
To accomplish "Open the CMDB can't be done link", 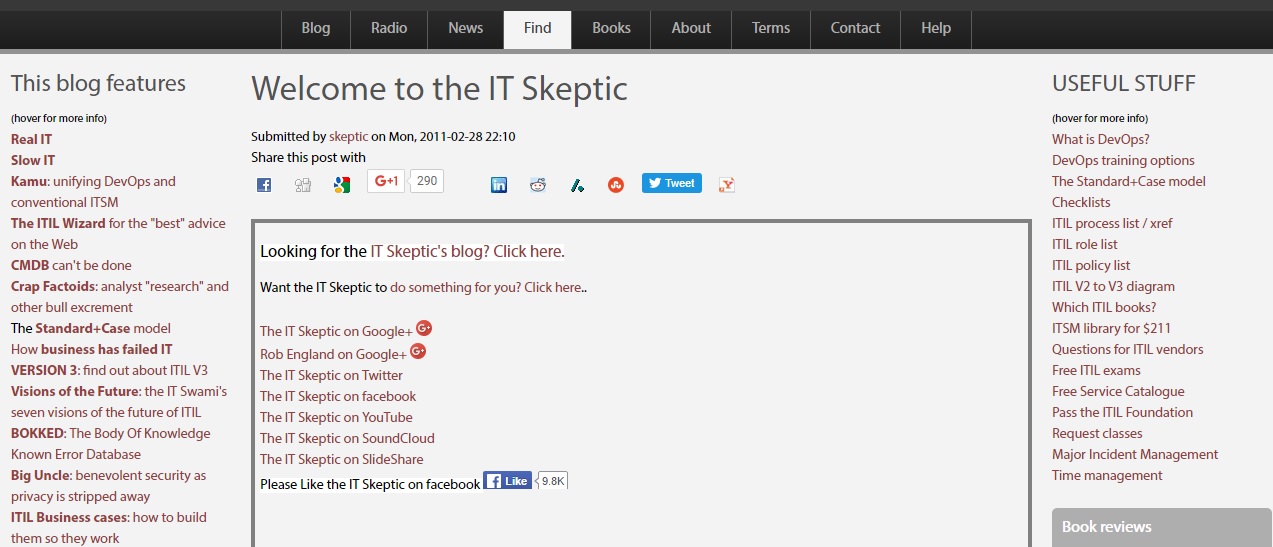I will [71, 265].
